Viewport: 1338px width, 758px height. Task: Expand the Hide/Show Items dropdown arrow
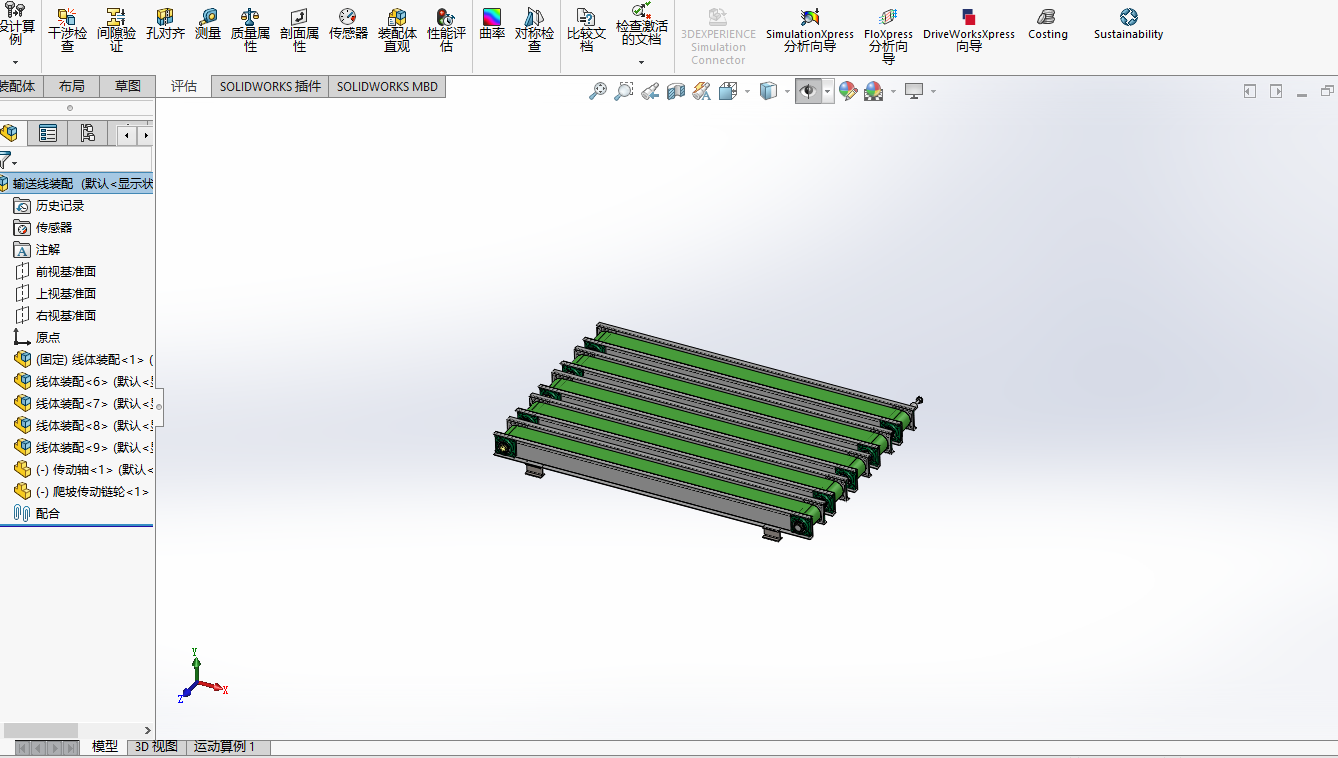coord(828,91)
